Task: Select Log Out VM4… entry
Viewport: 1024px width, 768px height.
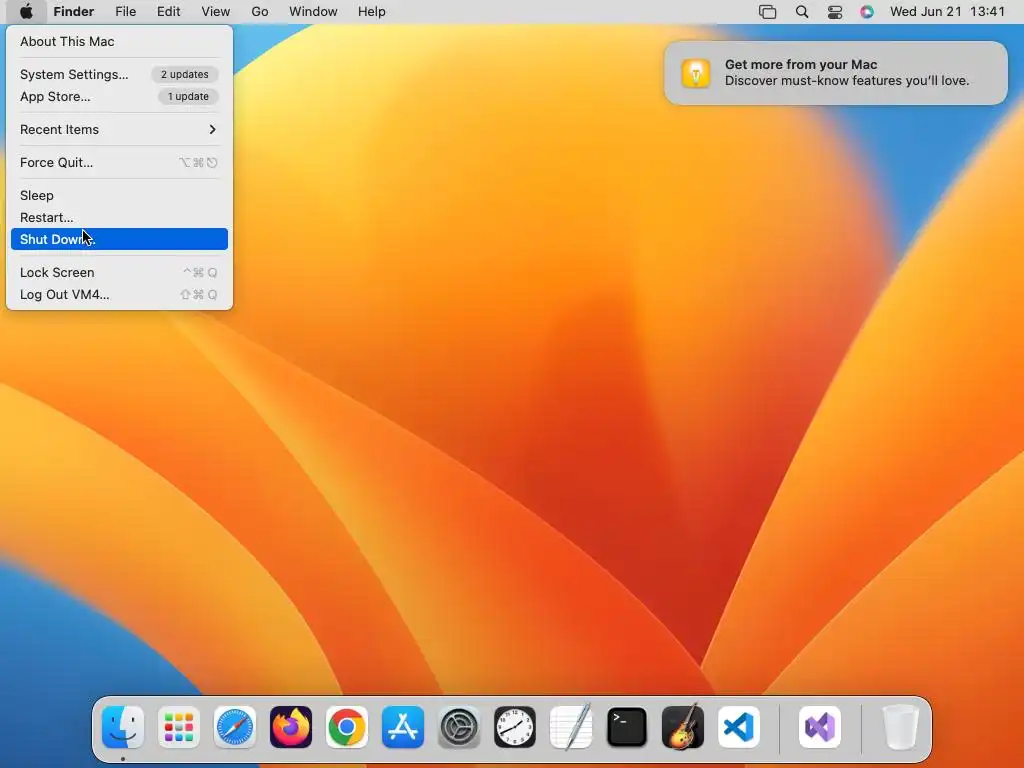Action: pos(119,295)
